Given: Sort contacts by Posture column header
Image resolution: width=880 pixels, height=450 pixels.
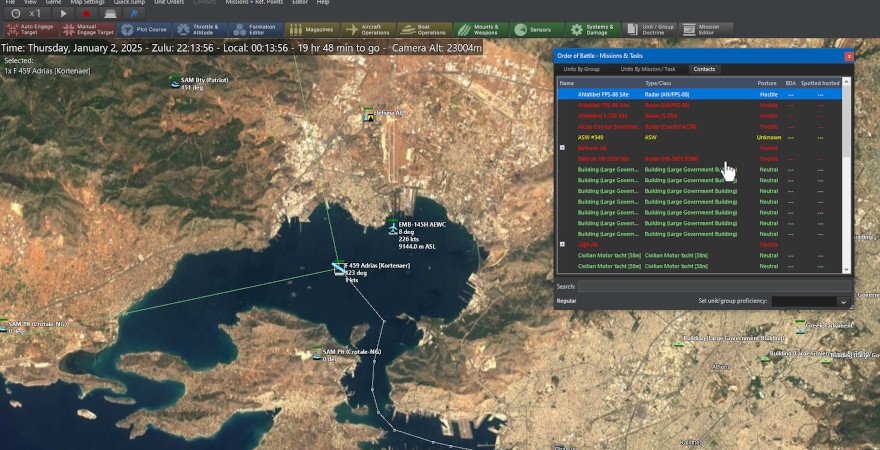Looking at the screenshot, I should click(x=767, y=83).
